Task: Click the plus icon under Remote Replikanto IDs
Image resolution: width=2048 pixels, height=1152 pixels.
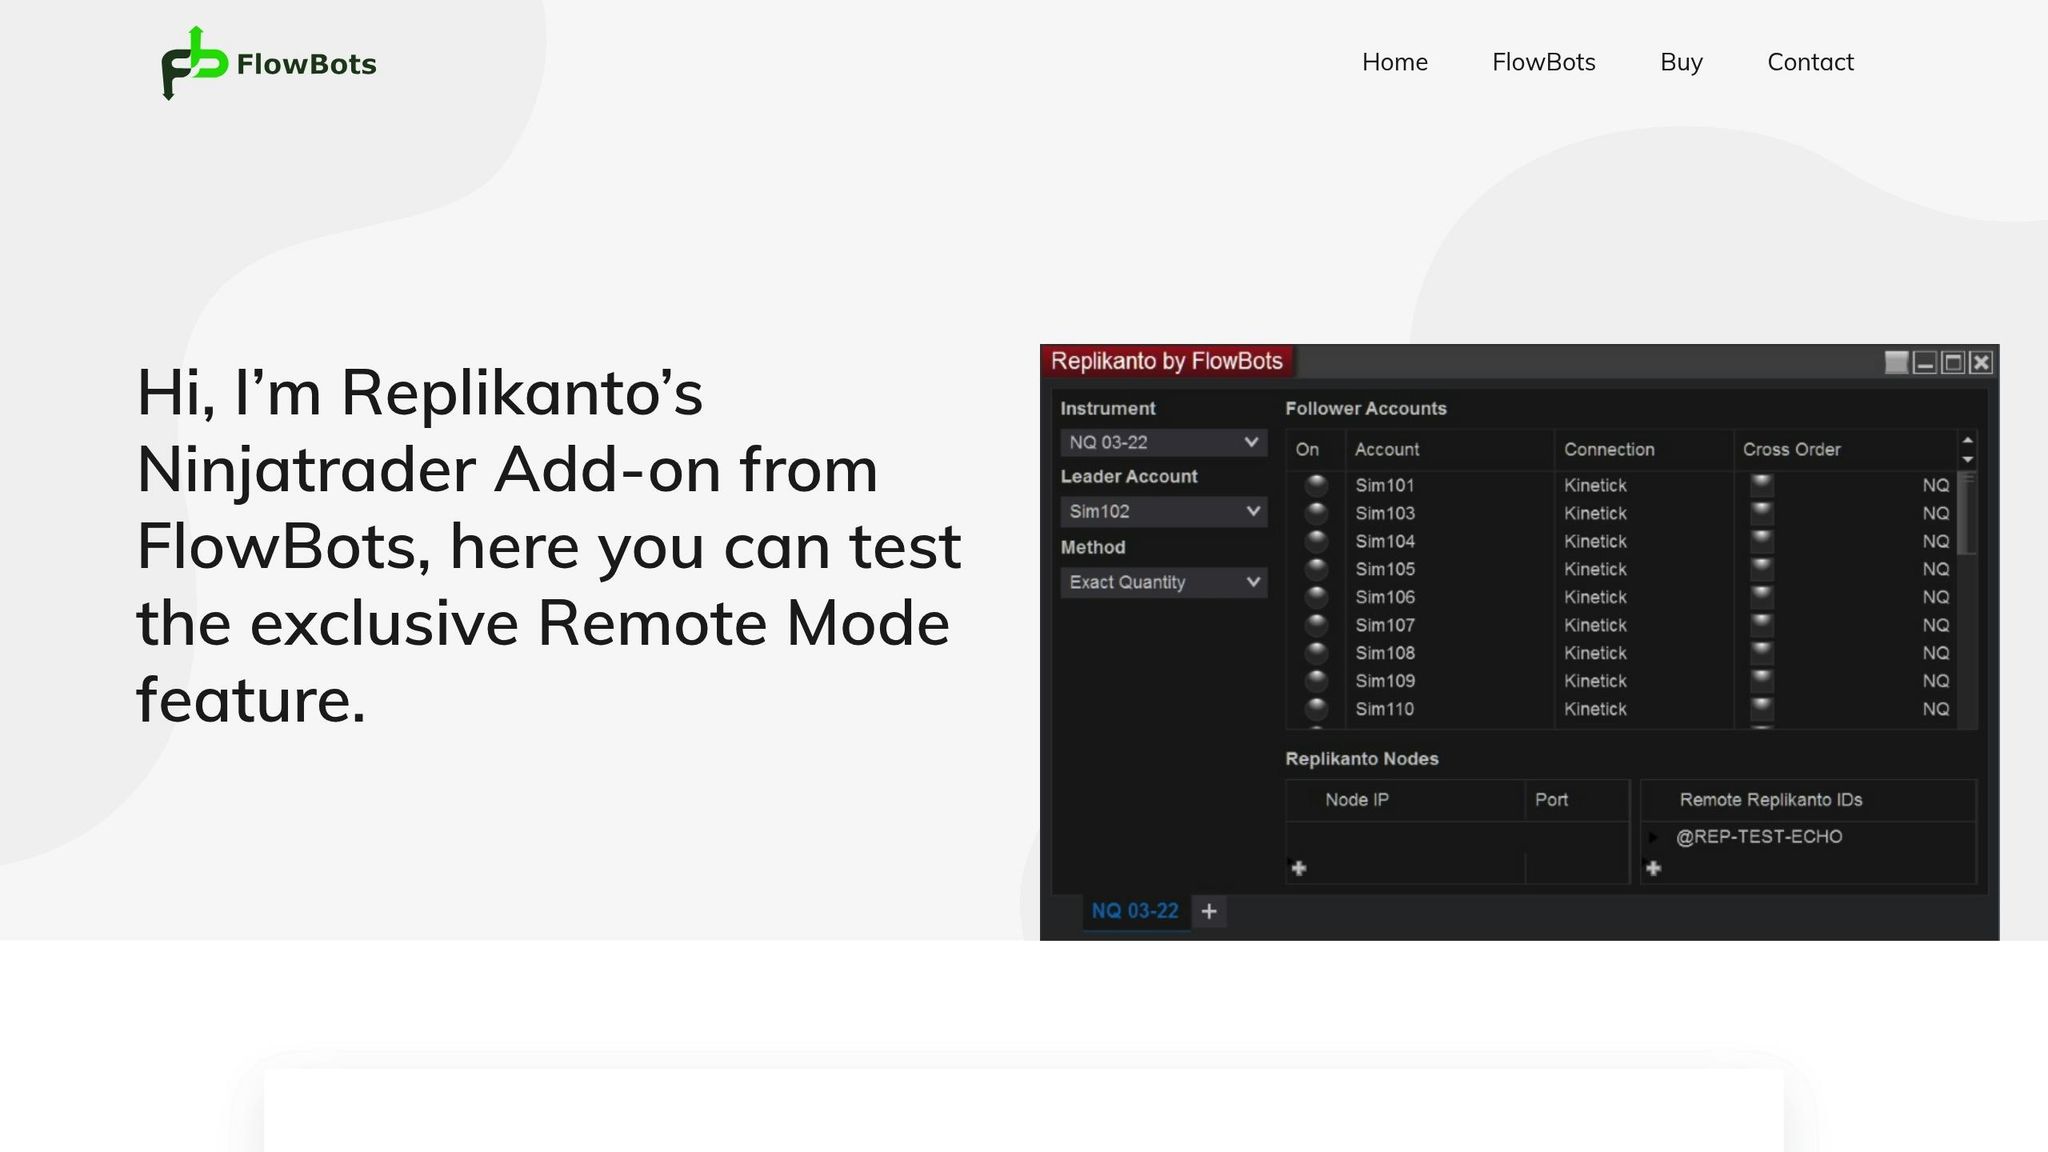Action: [x=1654, y=869]
